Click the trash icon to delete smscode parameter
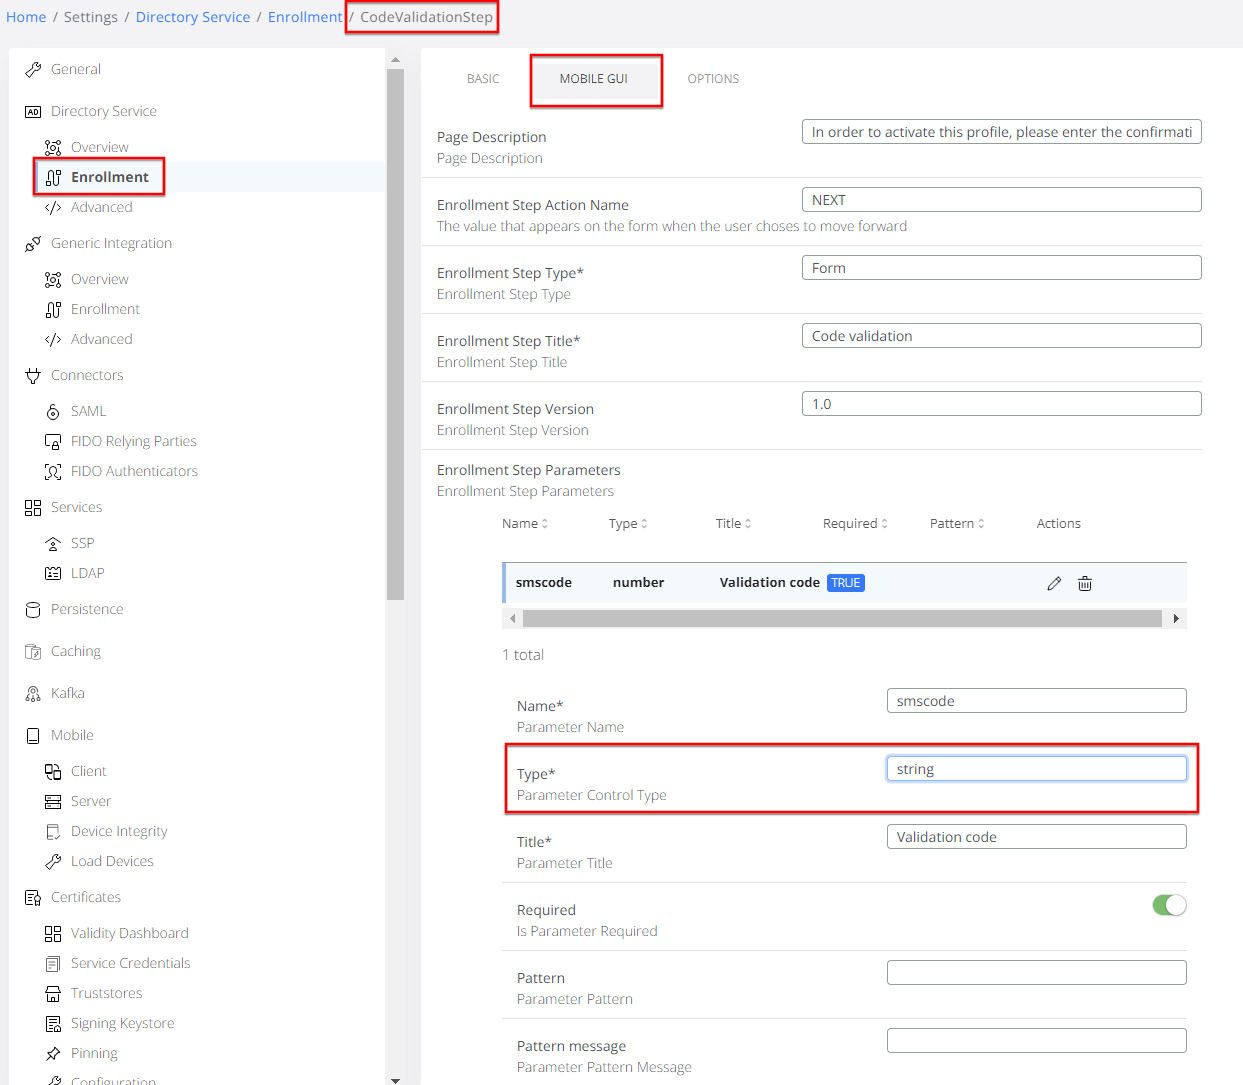1243x1085 pixels. coord(1085,583)
